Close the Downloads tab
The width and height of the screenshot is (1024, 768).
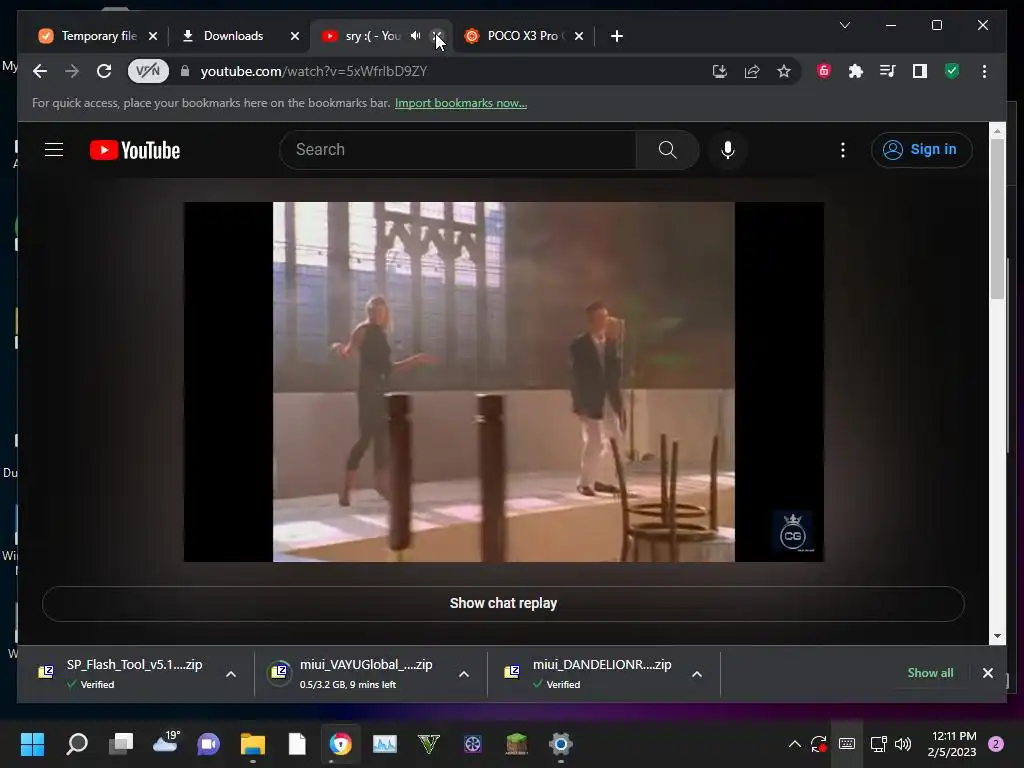[x=295, y=36]
